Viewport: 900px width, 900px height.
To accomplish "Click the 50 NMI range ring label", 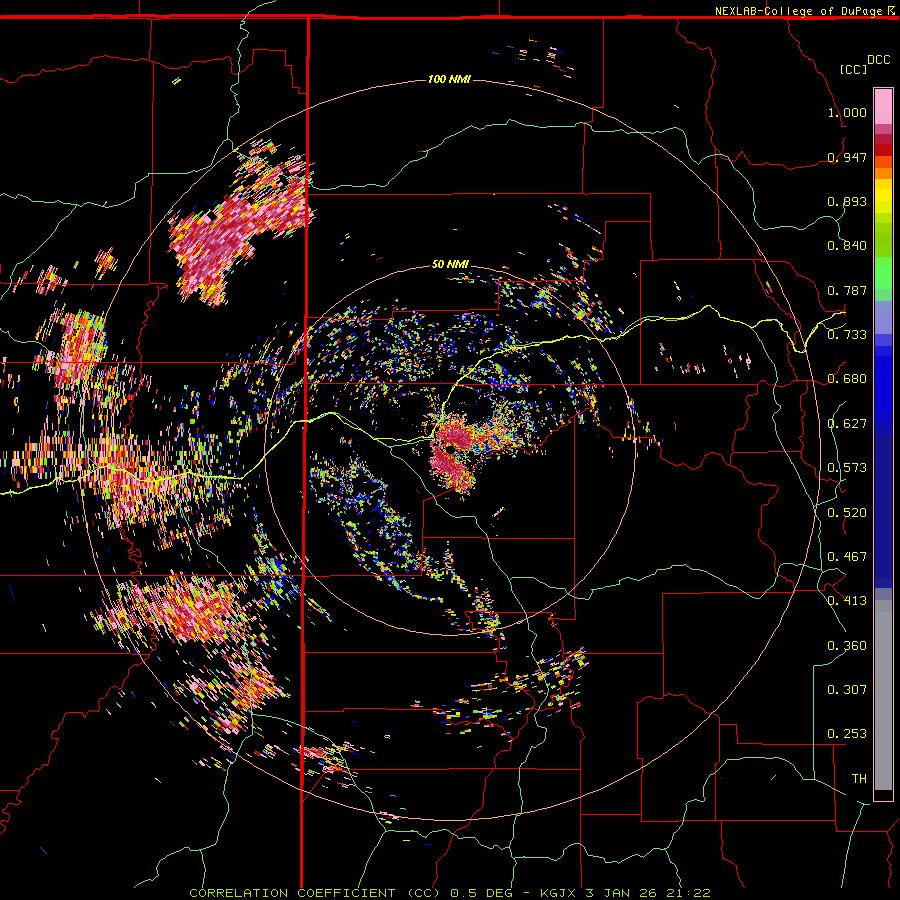I will (x=450, y=264).
